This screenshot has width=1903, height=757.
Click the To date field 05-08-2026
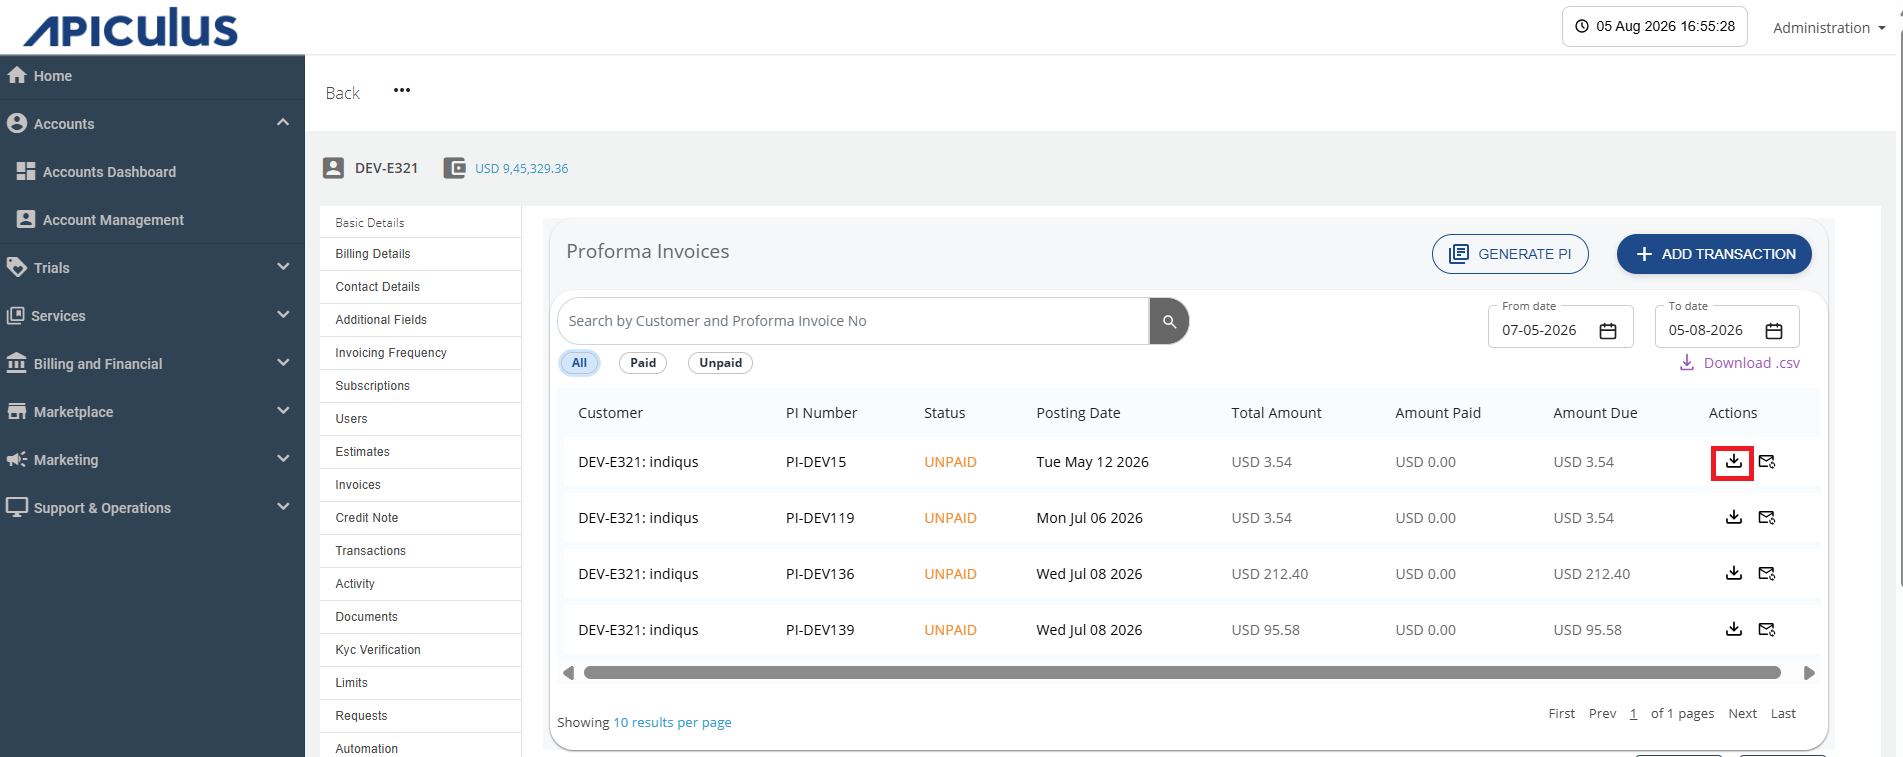click(x=1727, y=327)
